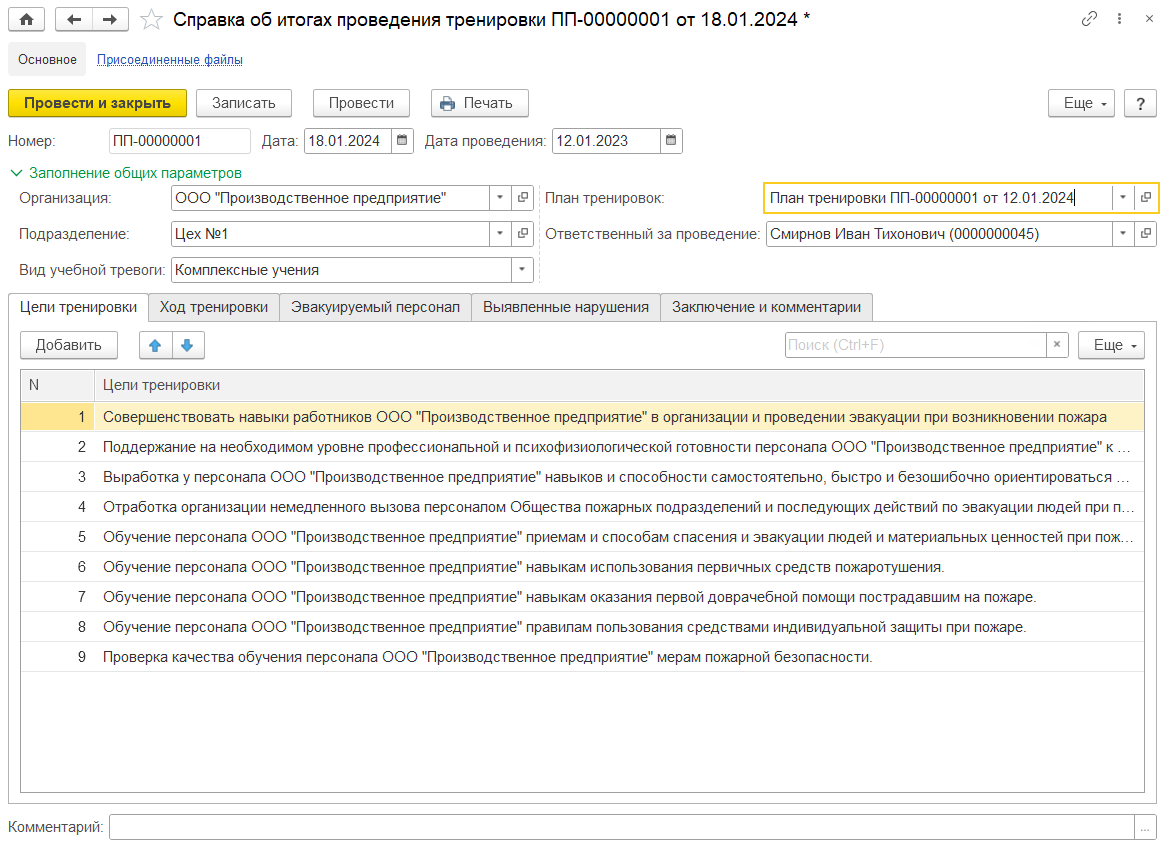Go back with the left arrow
The width and height of the screenshot is (1162, 845).
pos(74,20)
